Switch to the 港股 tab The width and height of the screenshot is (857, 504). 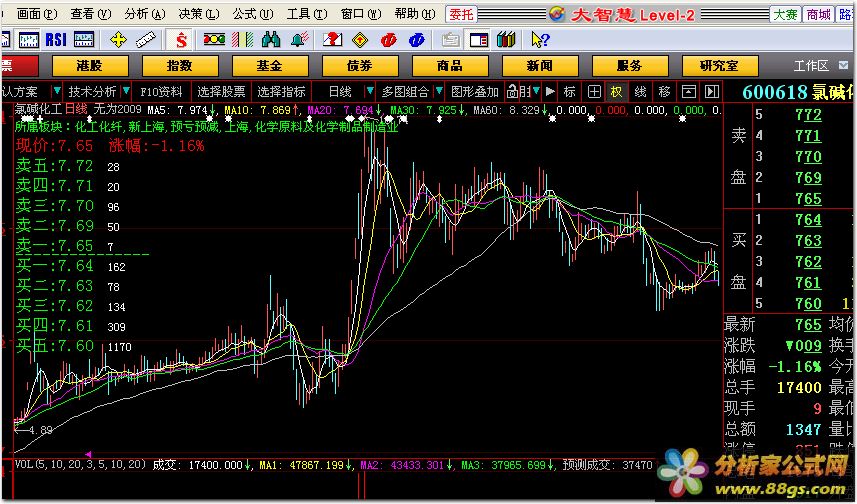tap(90, 66)
